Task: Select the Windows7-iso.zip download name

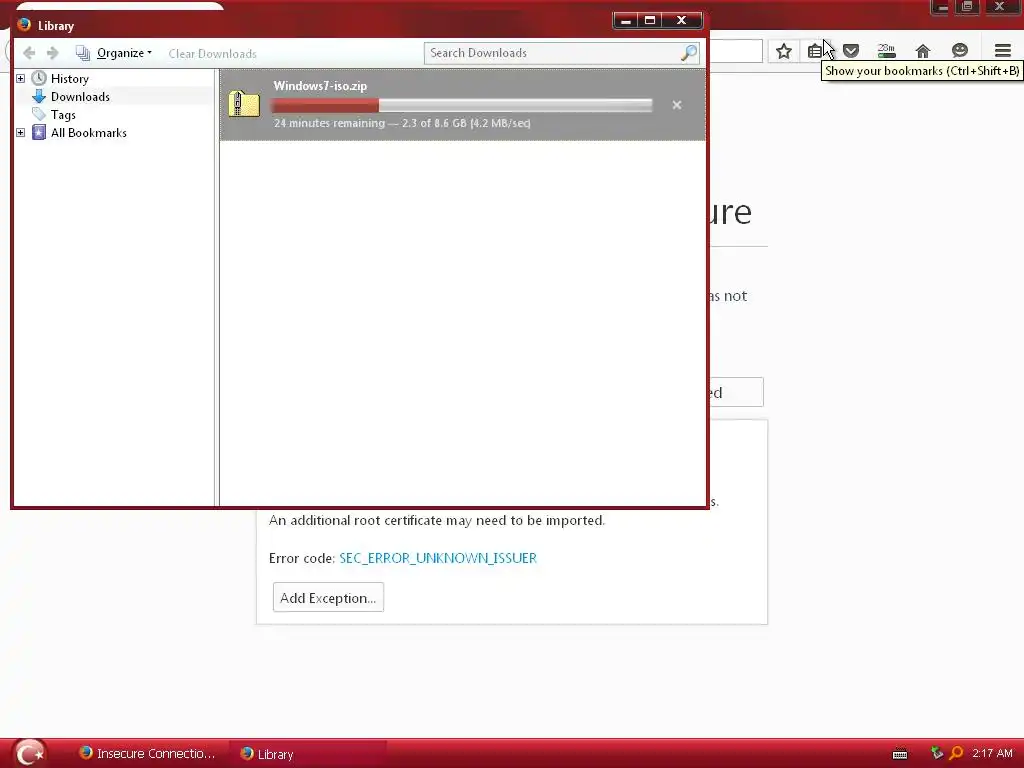Action: point(320,86)
